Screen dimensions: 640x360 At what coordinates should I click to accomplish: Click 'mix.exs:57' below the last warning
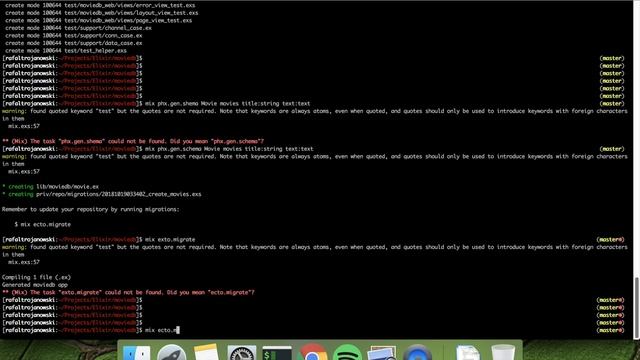pos(24,262)
